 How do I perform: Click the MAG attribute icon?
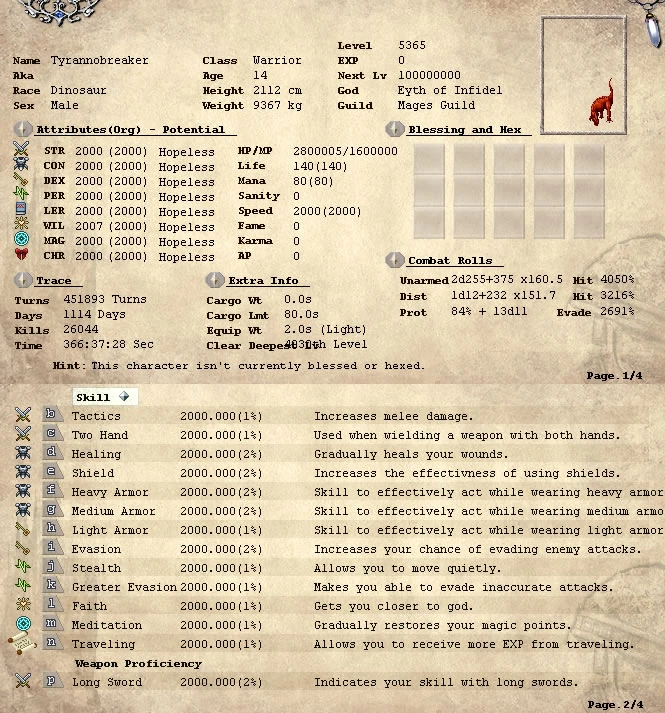pos(22,242)
